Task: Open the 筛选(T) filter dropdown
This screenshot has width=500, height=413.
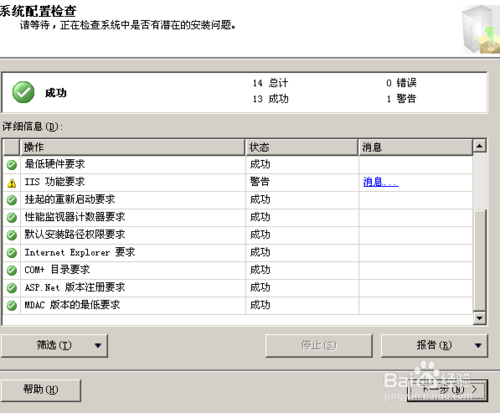Action: pyautogui.click(x=54, y=346)
